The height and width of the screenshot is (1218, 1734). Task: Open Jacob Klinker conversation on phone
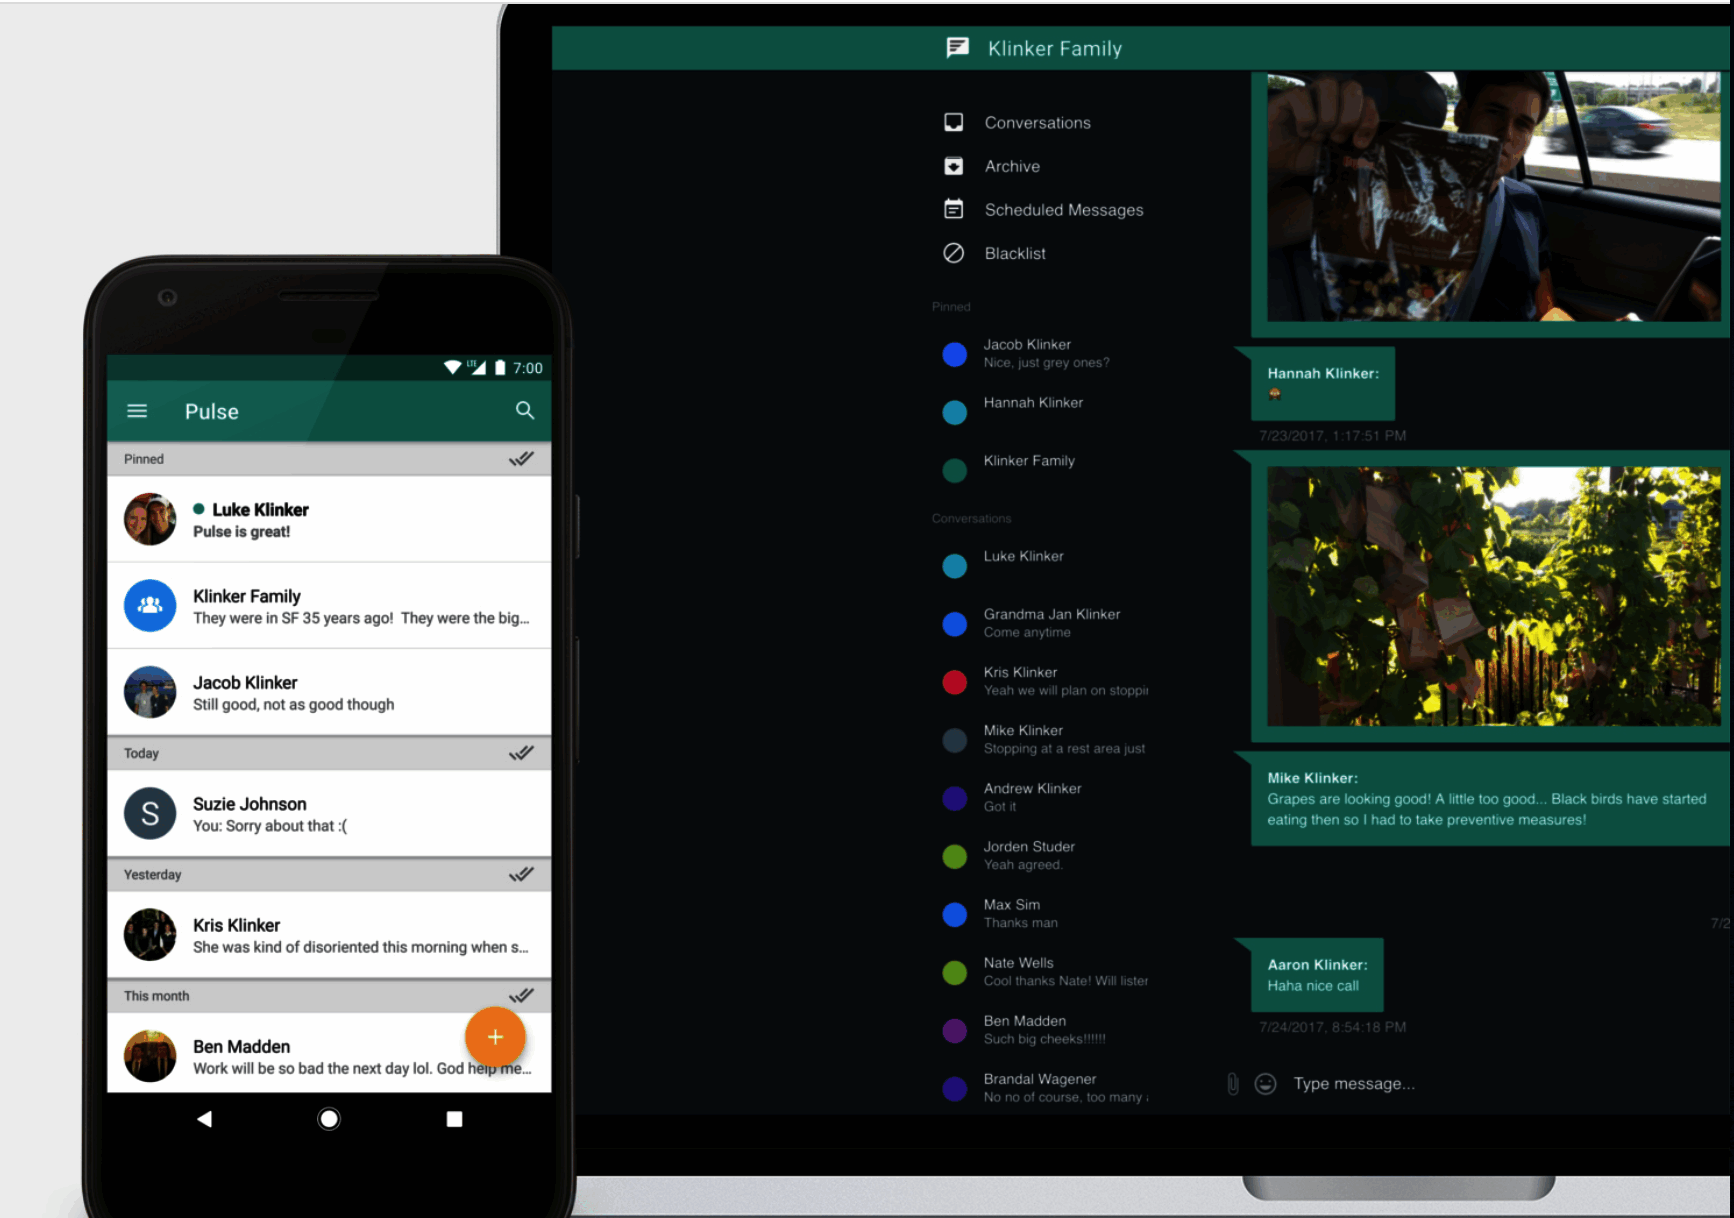(329, 693)
